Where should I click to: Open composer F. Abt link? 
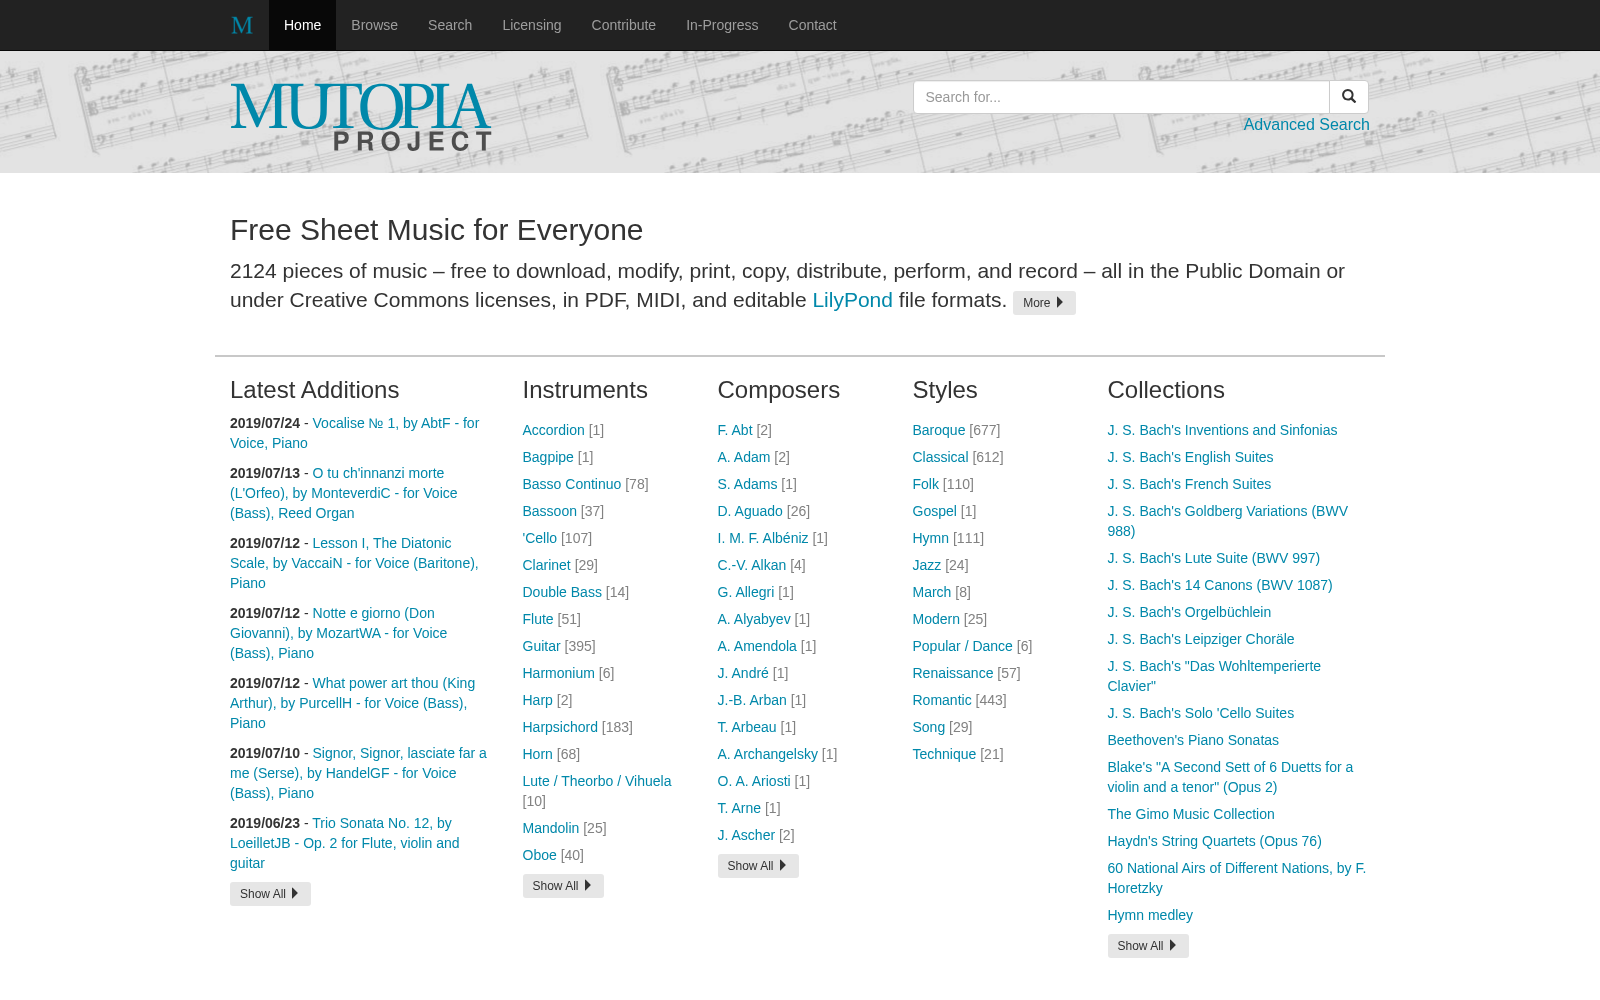click(735, 430)
